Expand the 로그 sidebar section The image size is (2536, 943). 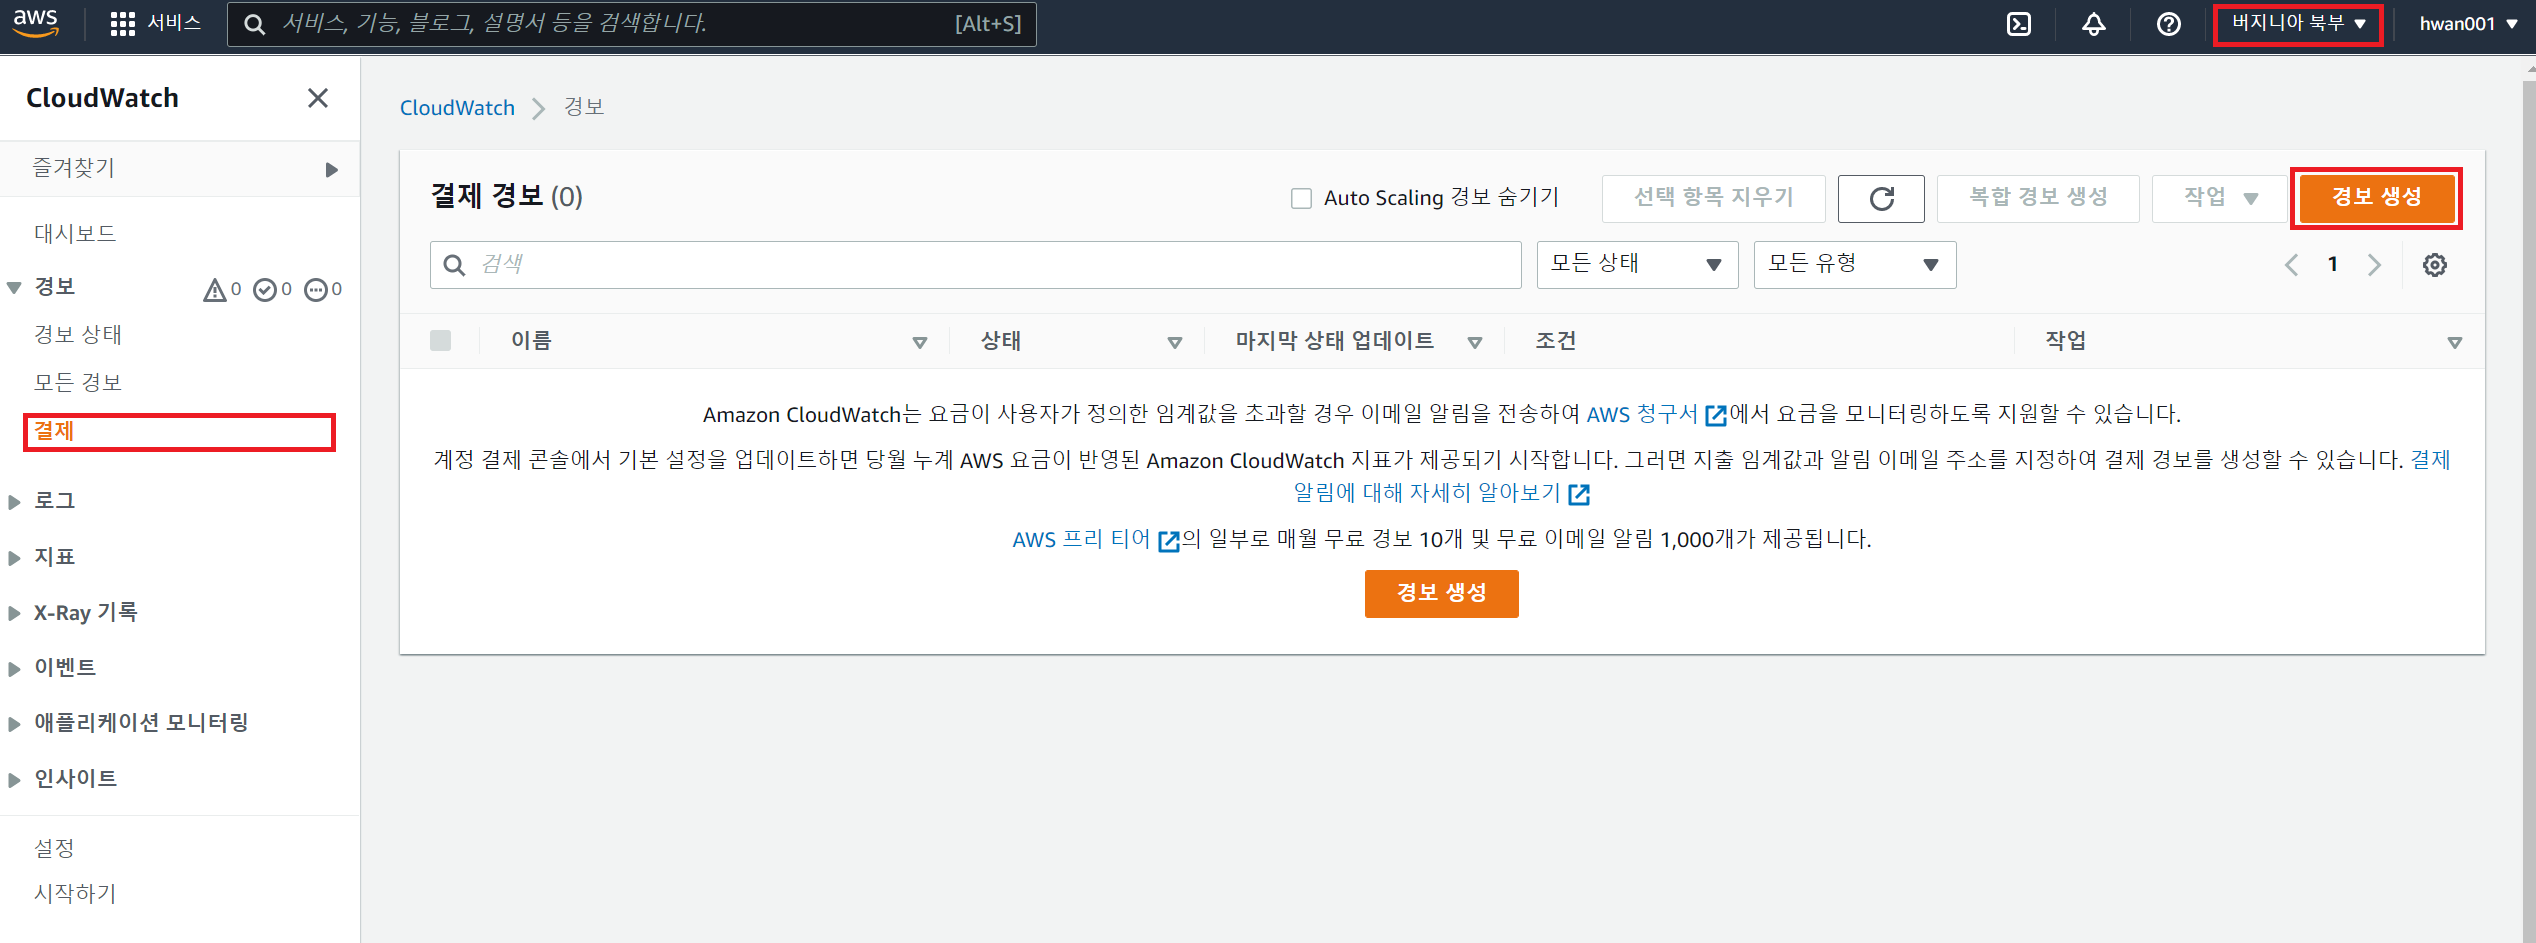tap(14, 502)
